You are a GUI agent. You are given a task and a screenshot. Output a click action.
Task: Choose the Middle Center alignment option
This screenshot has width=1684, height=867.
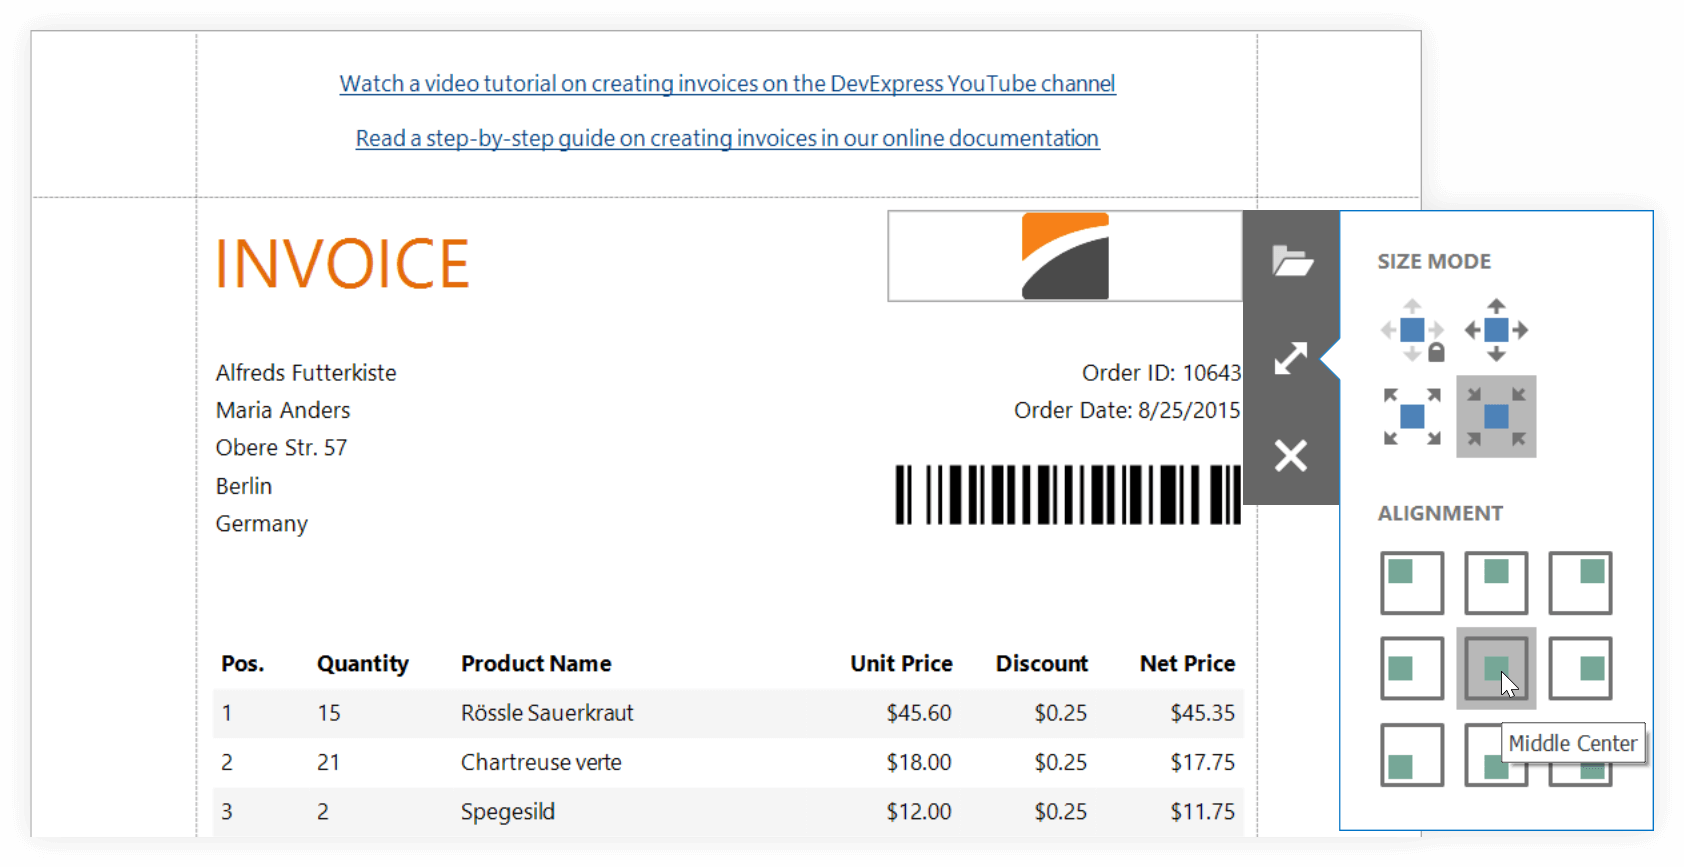point(1496,668)
